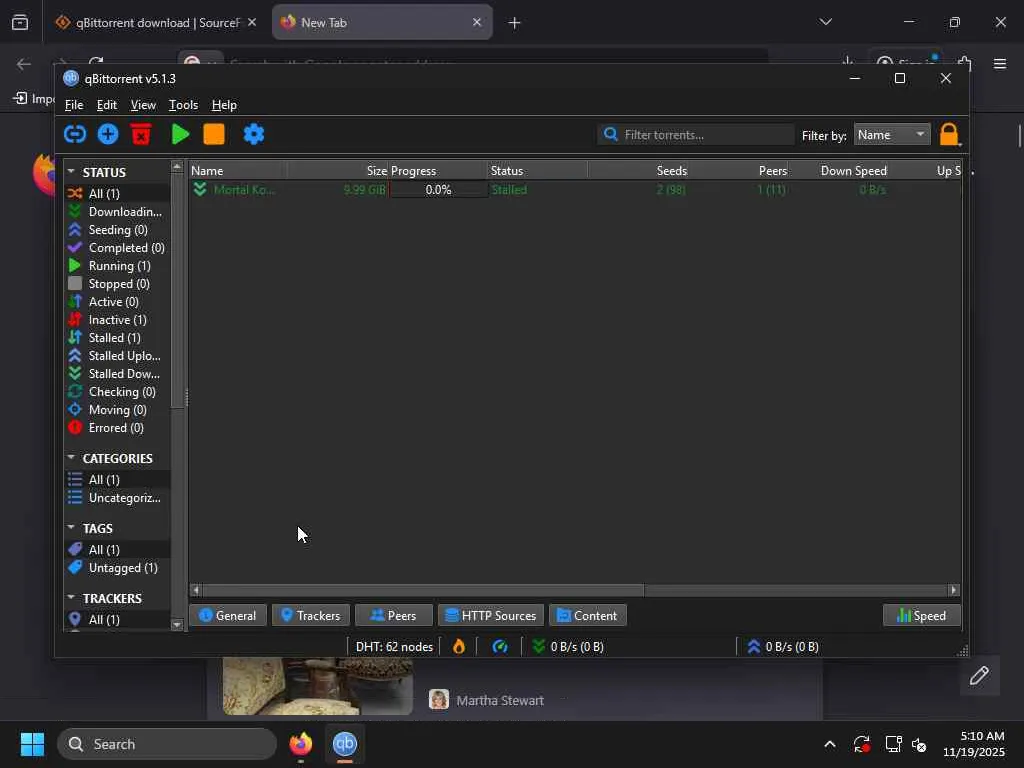Screen dimensions: 1024x768
Task: Select the Mortal Ko... torrent row
Action: point(575,189)
